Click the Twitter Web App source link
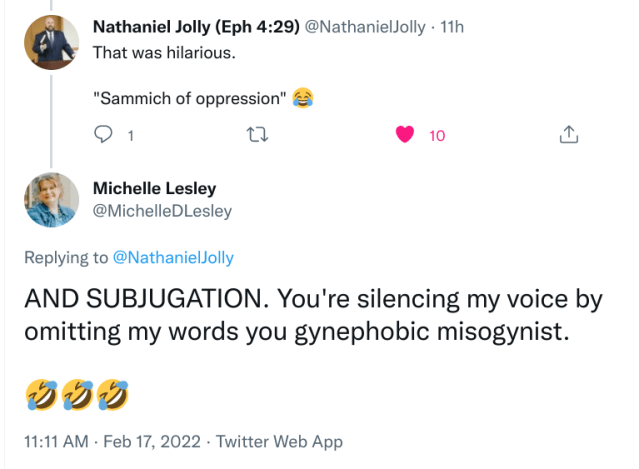 [279, 442]
